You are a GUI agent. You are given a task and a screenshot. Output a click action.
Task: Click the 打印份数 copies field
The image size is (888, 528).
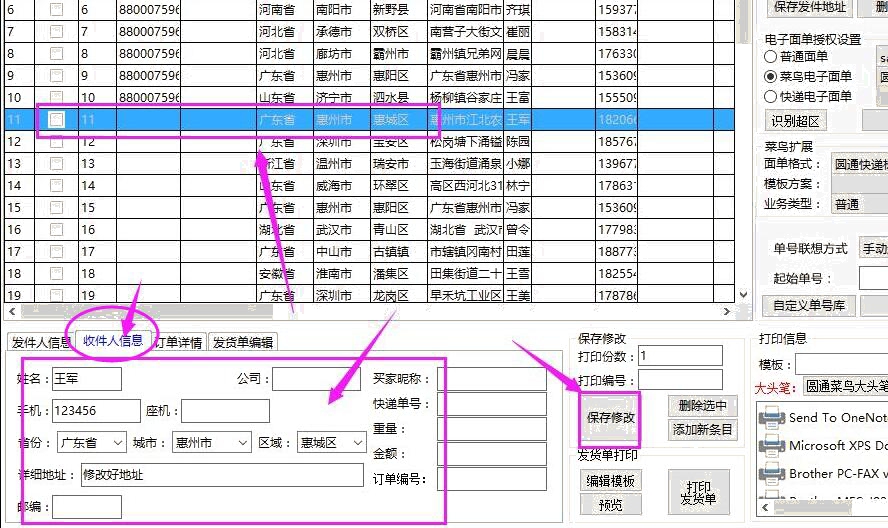(680, 356)
